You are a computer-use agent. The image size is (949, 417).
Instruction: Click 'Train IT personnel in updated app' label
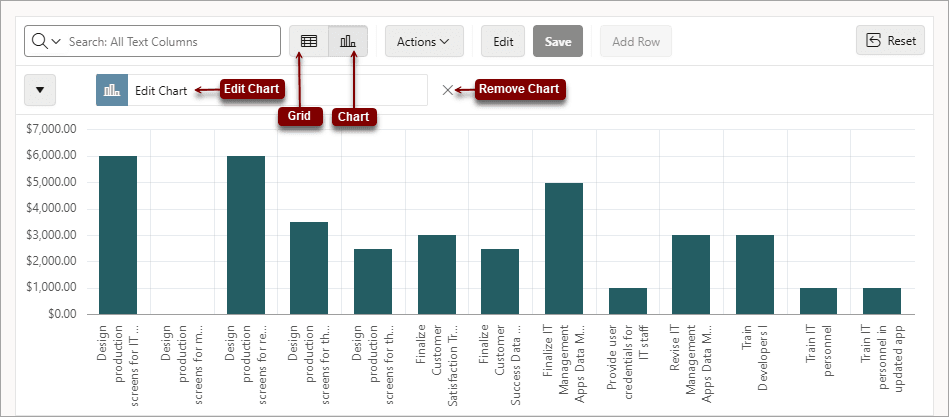[x=882, y=358]
